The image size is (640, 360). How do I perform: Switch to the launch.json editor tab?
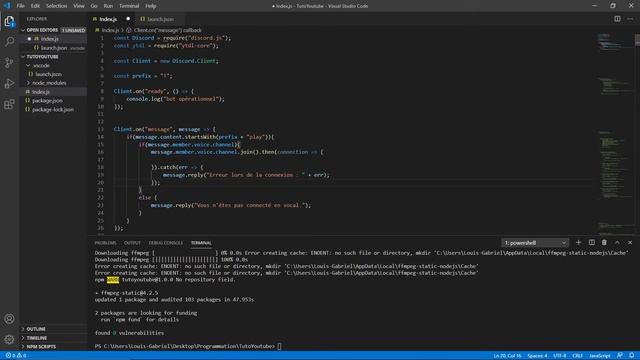coord(160,19)
